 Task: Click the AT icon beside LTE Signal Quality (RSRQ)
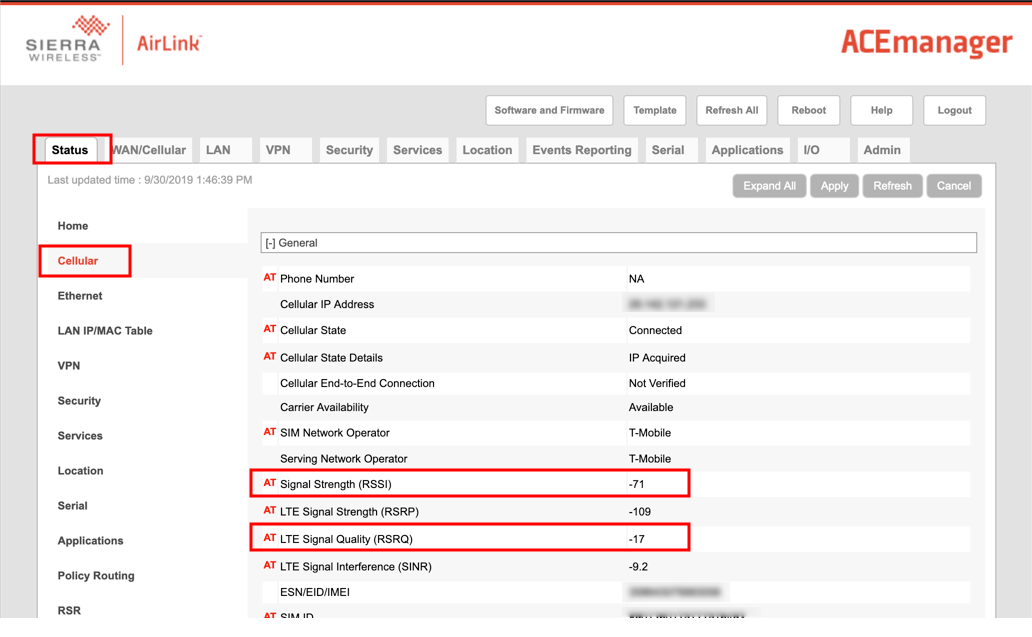click(269, 538)
